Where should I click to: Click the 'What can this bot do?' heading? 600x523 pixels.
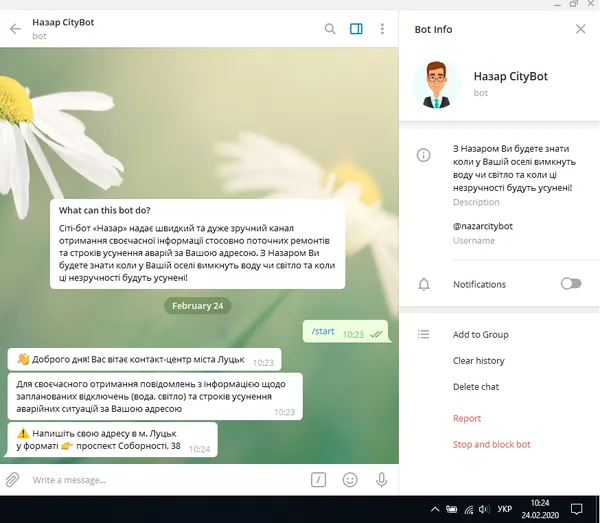pyautogui.click(x=104, y=210)
